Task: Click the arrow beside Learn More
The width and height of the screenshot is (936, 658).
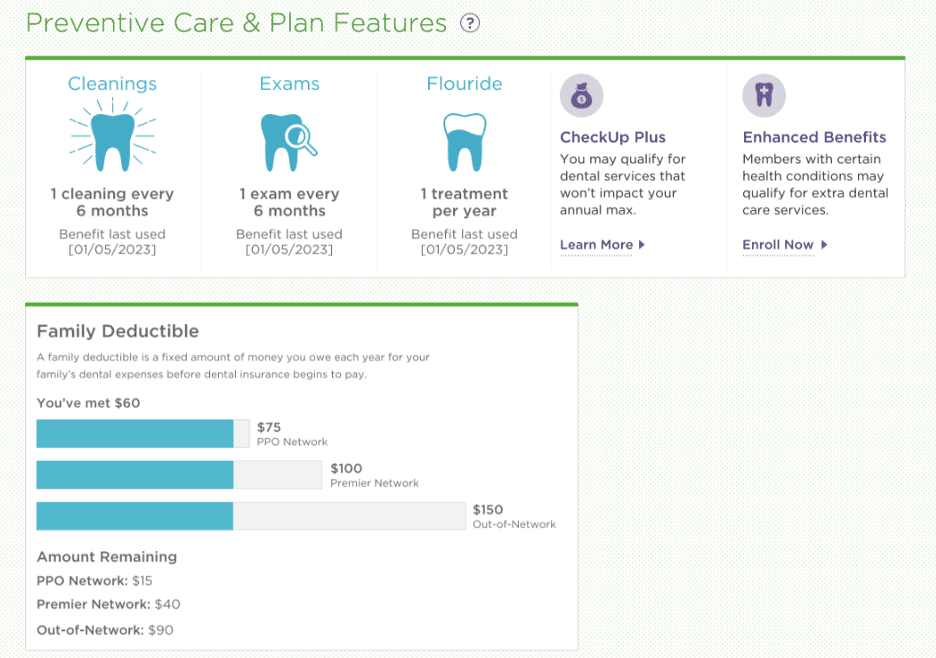Action: [x=642, y=245]
